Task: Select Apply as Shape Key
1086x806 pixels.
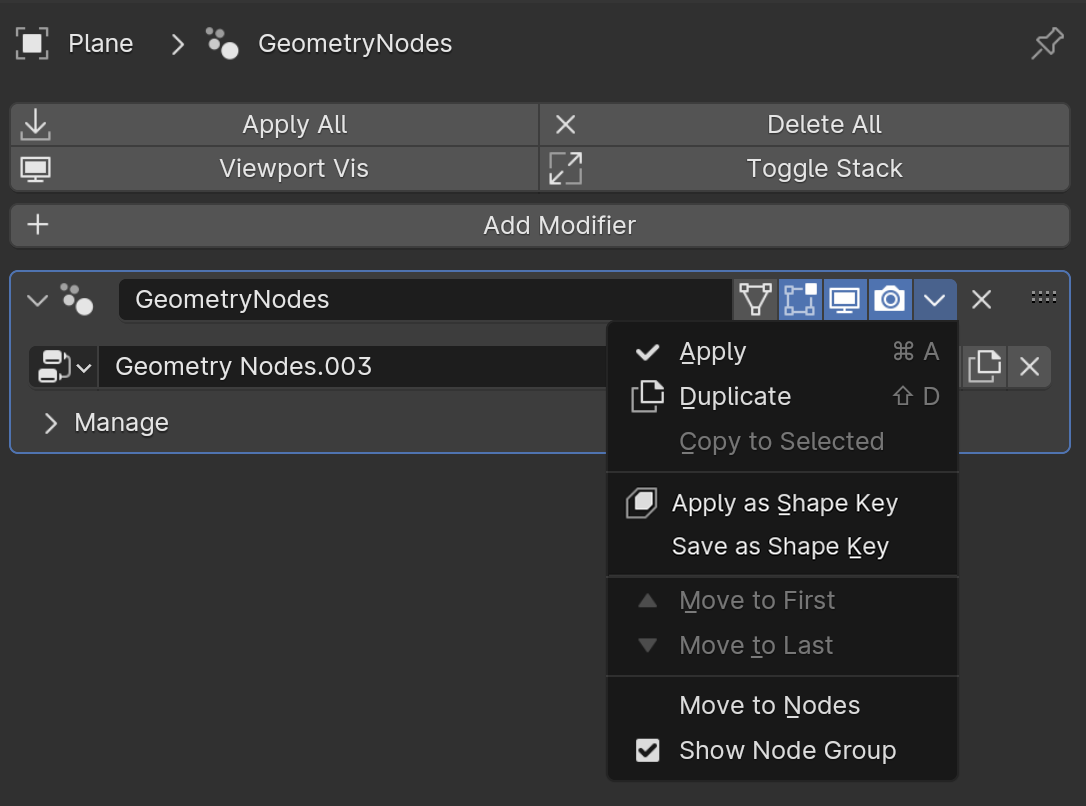Action: coord(783,503)
